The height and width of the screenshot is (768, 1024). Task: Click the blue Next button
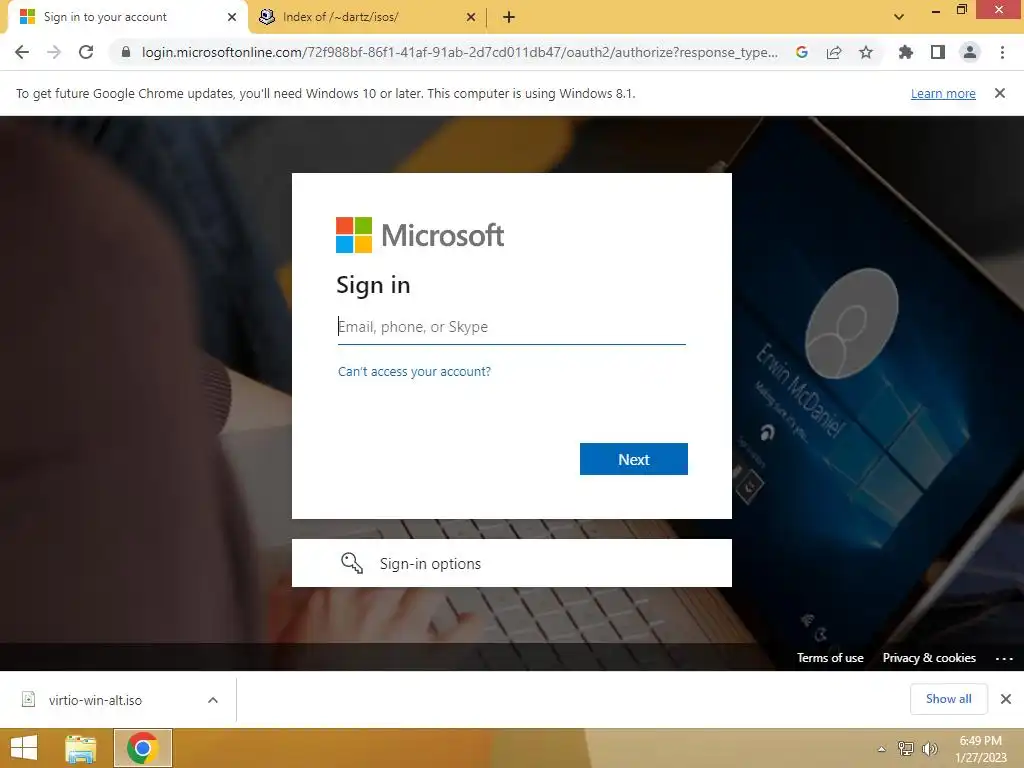633,459
